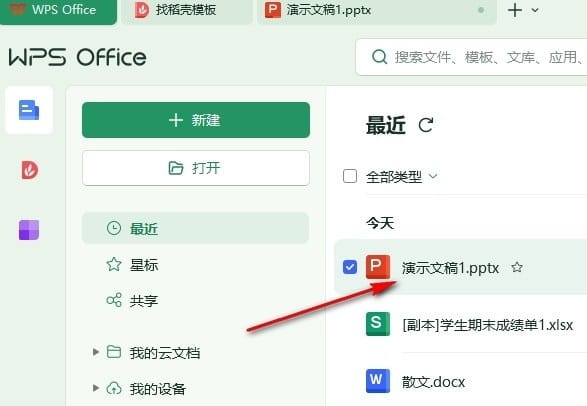Viewport: 587px width, 406px height.
Task: Switch to the 演示文稿1.pptx tab
Action: pyautogui.click(x=377, y=11)
